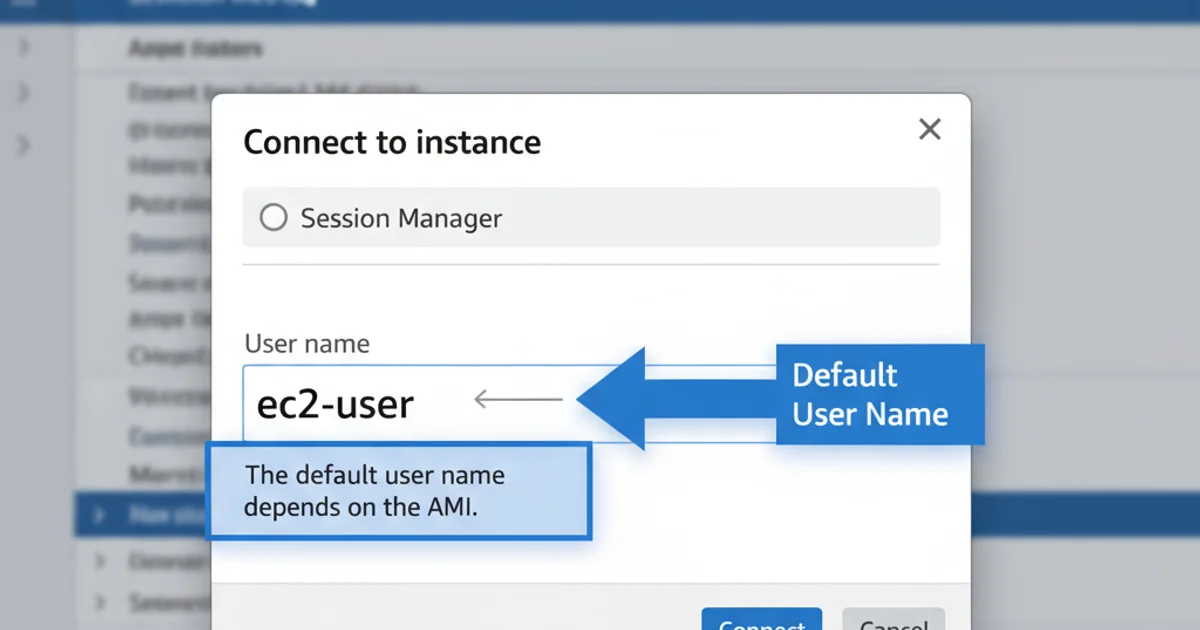Click the tooltip about default user name and AMI
Screen dimensions: 1200x630
[x=398, y=491]
